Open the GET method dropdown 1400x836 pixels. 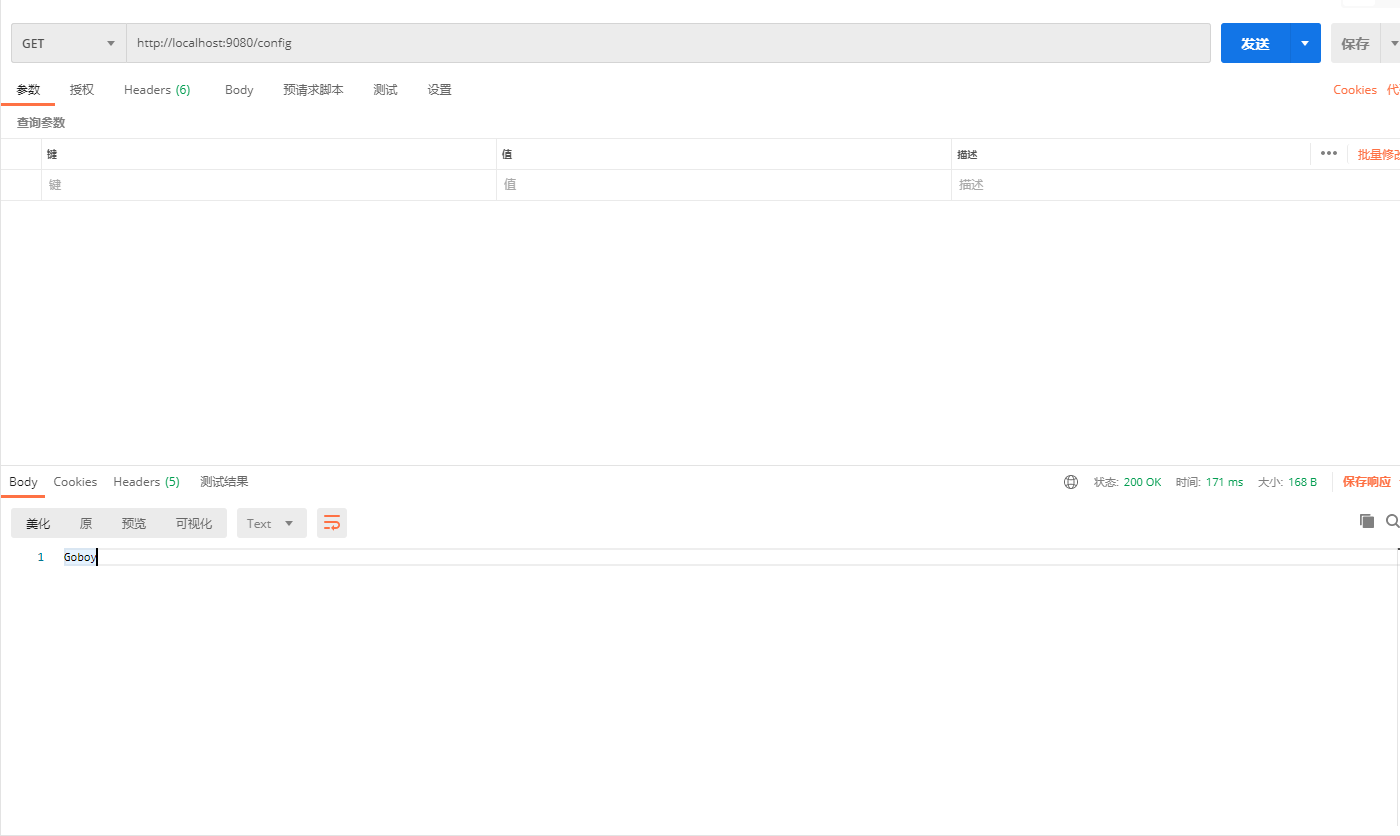[x=69, y=43]
